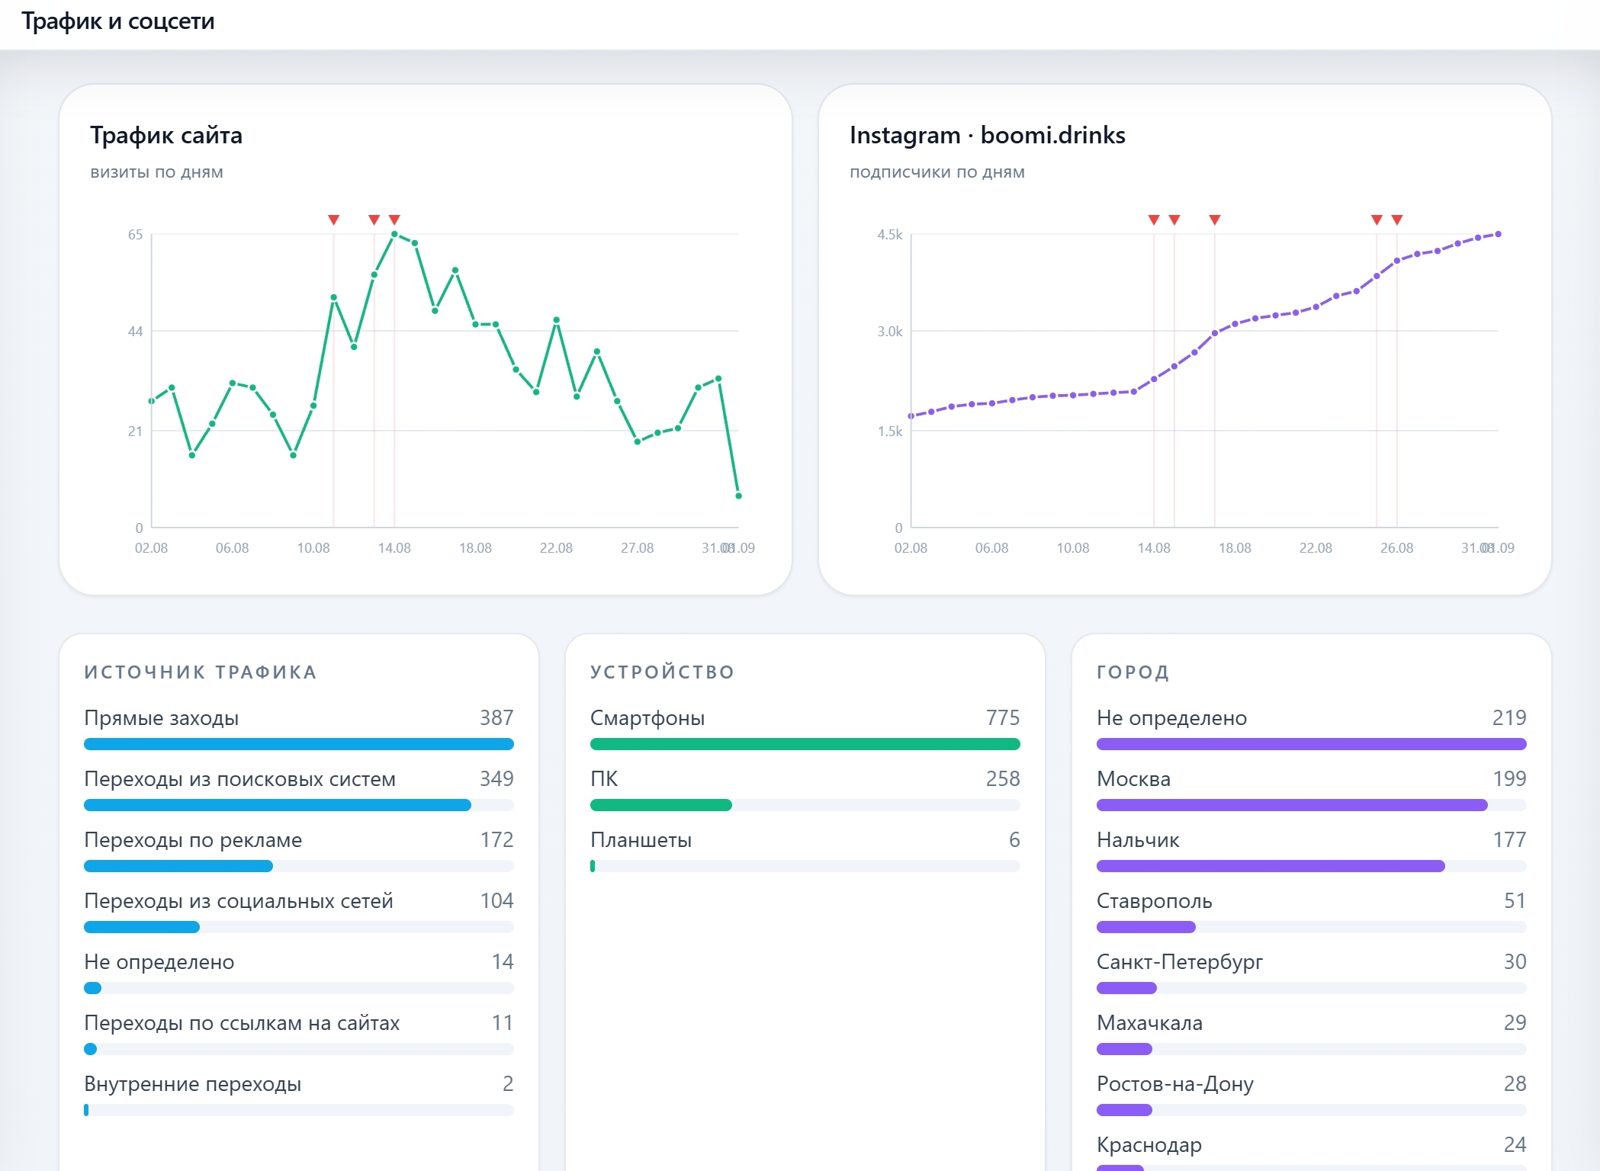Select the 'Санкт-Петербург' city row label
Viewport: 1600px width, 1171px height.
[1180, 962]
